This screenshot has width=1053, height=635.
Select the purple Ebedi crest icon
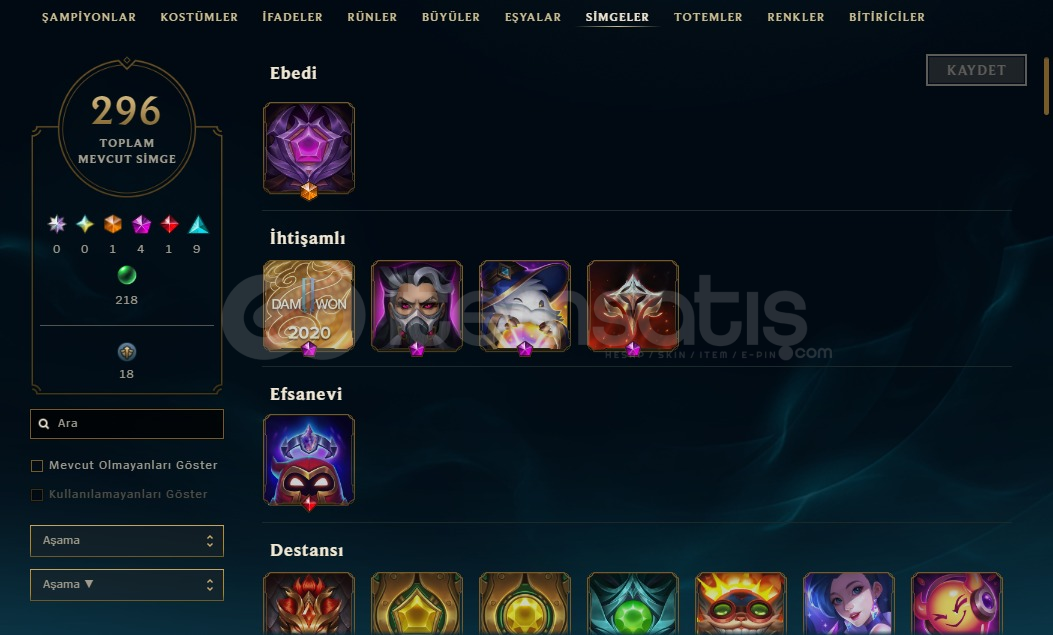[x=309, y=148]
